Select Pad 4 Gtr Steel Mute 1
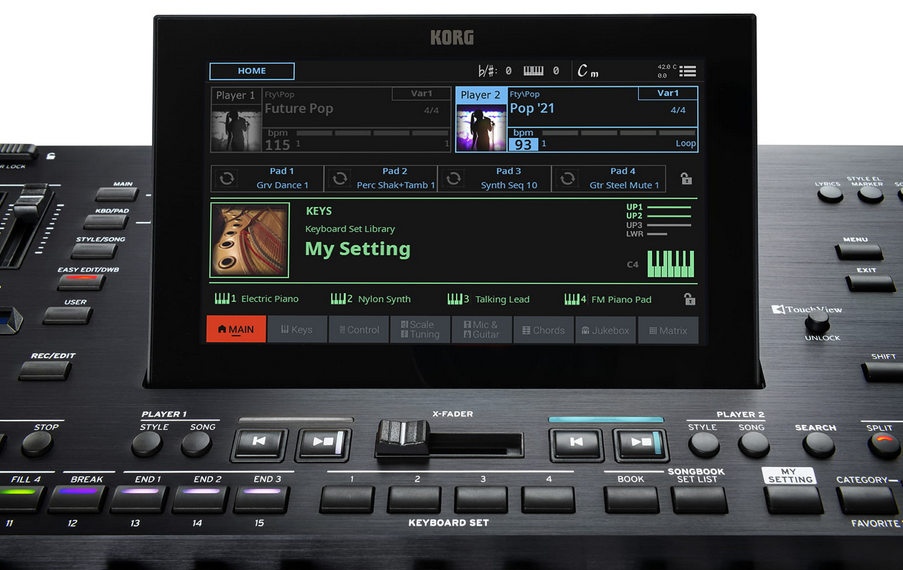 pyautogui.click(x=608, y=178)
